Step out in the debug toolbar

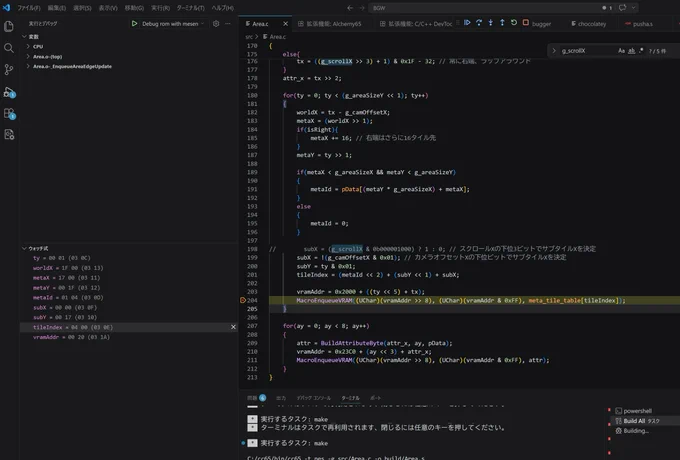(x=502, y=23)
